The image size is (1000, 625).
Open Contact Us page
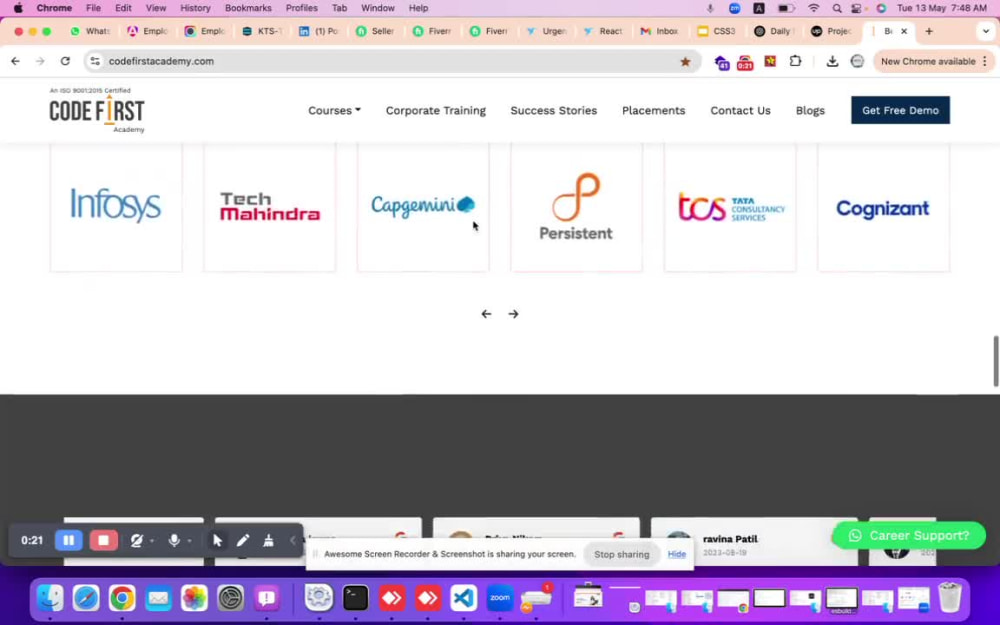pos(740,110)
